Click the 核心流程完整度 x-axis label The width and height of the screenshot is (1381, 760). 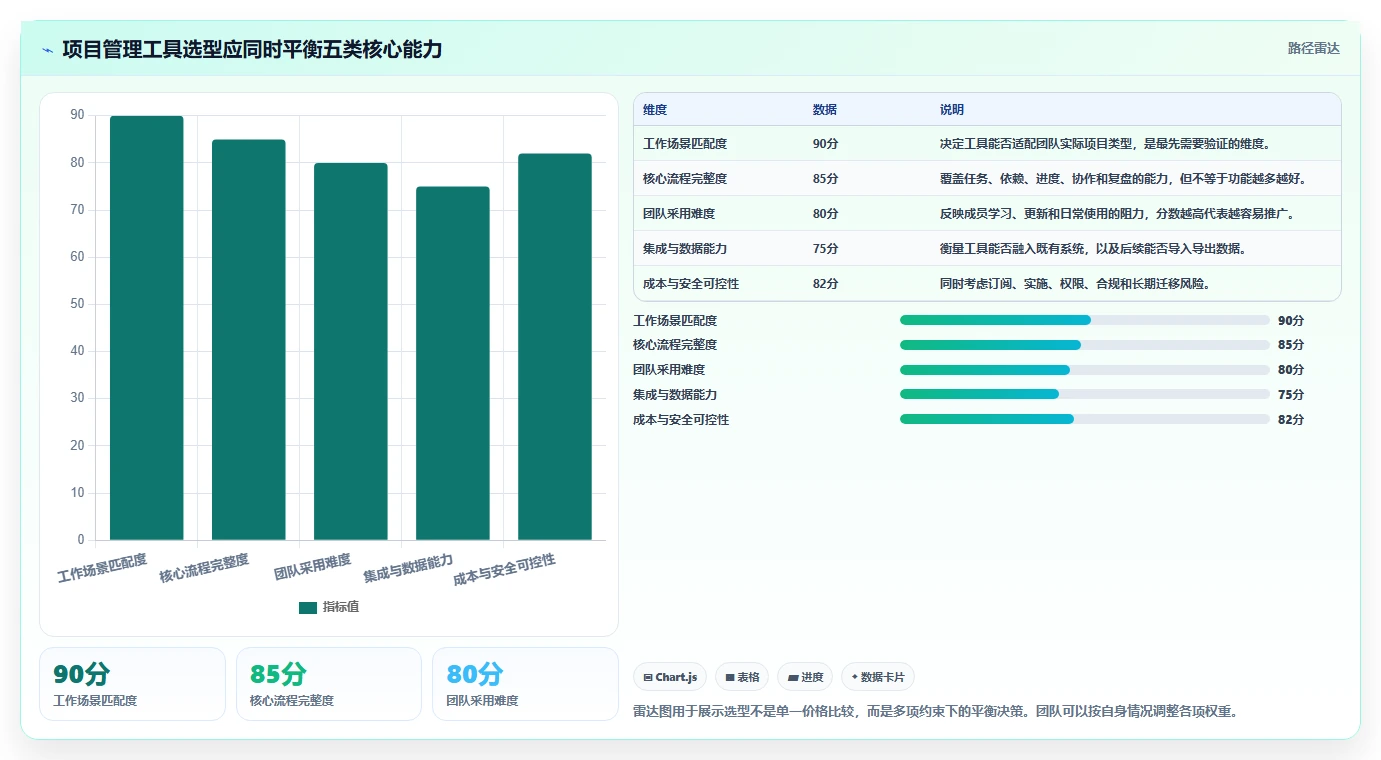coord(204,567)
